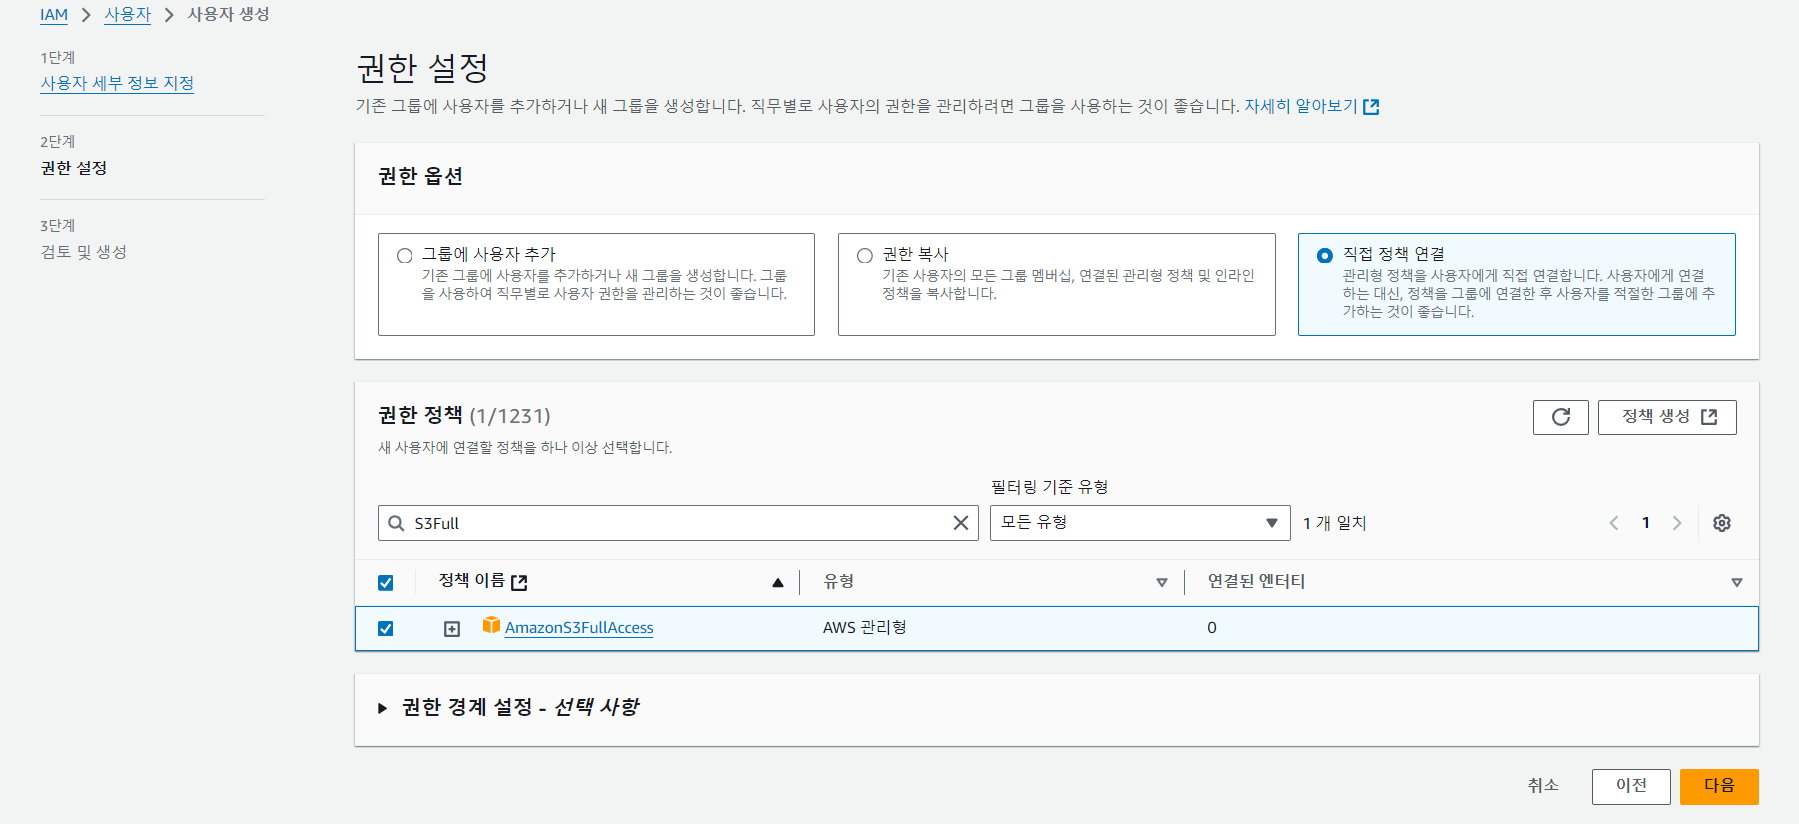1799x824 pixels.
Task: Open the IAM breadcrumb link
Action: click(x=54, y=15)
